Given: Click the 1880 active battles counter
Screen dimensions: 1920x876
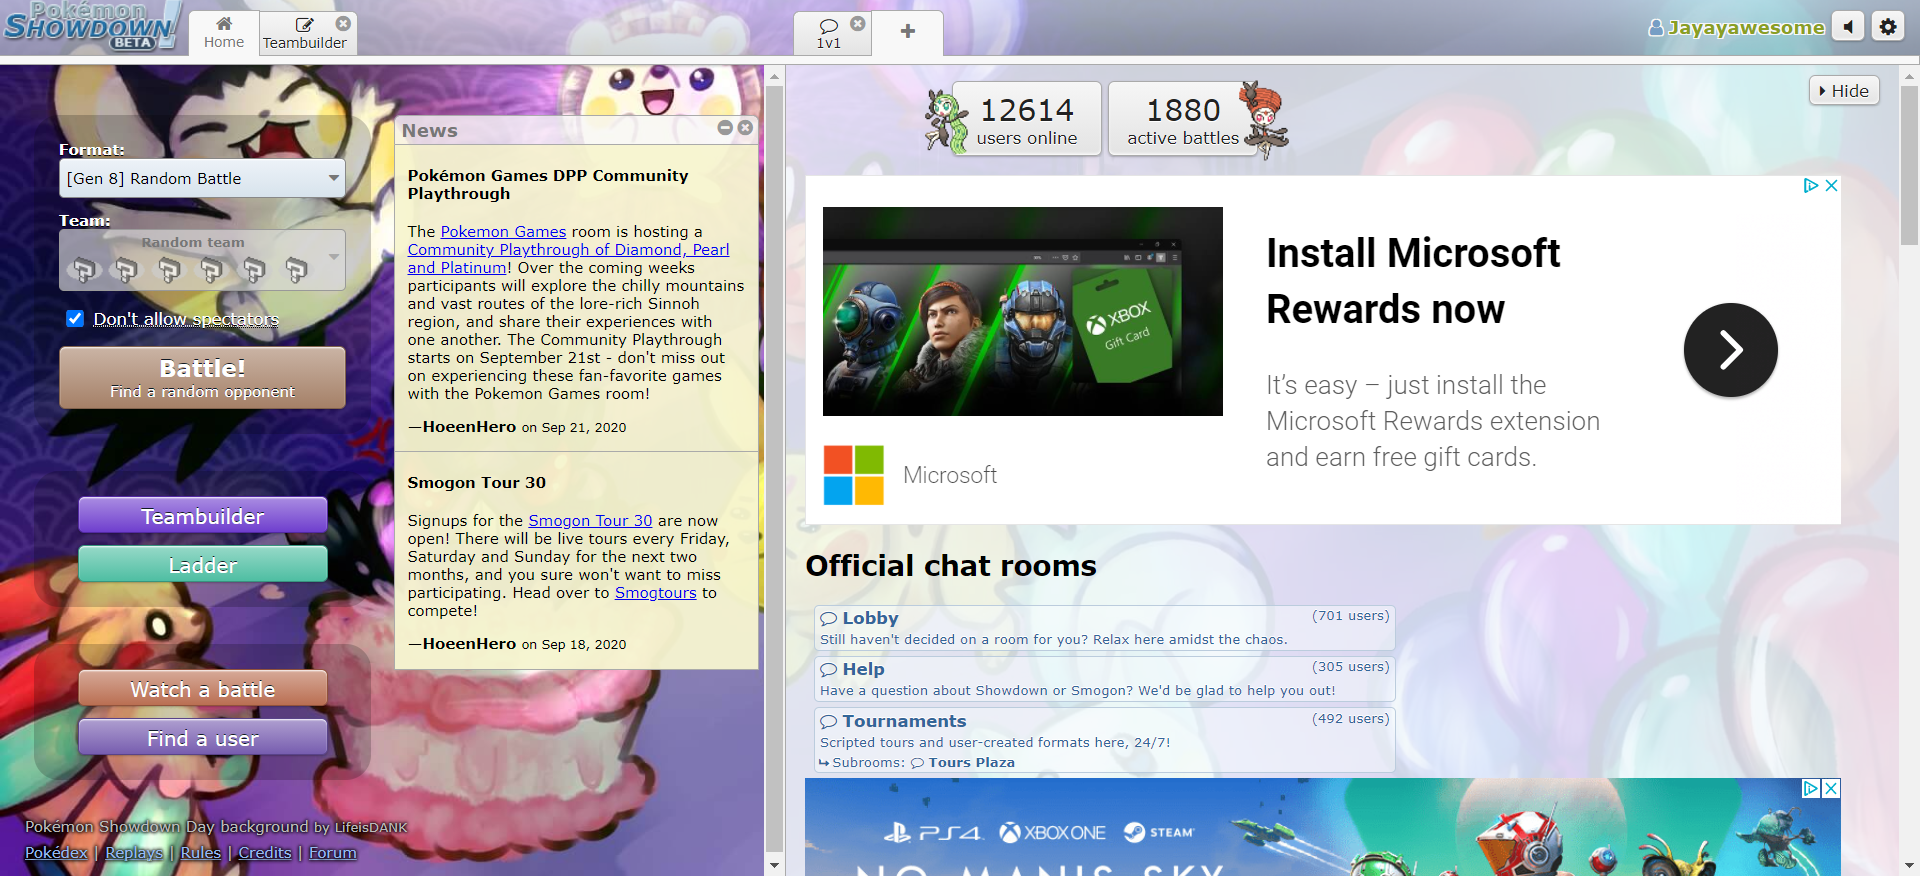Looking at the screenshot, I should coord(1183,118).
